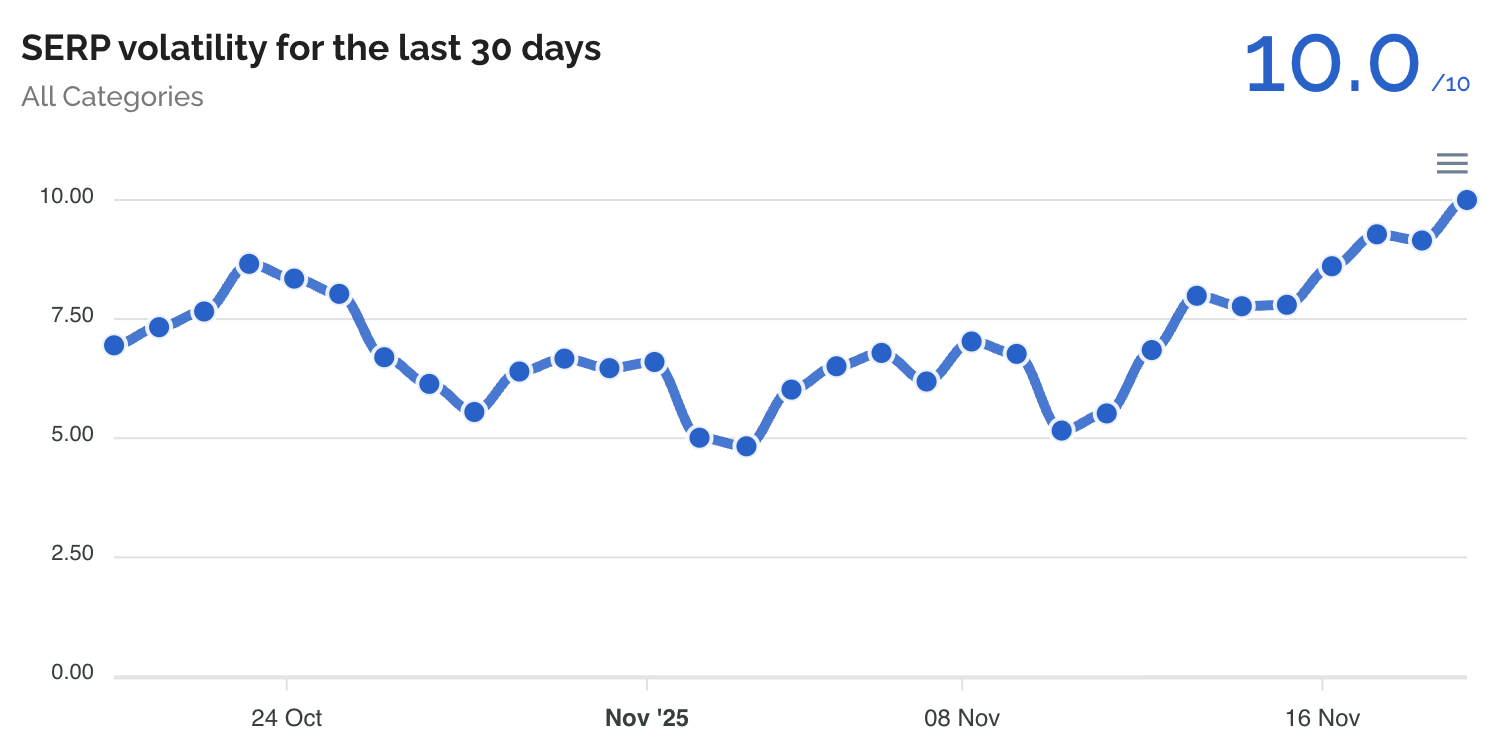Click the 2.50 y-axis label
Image resolution: width=1502 pixels, height=752 pixels.
(72, 555)
